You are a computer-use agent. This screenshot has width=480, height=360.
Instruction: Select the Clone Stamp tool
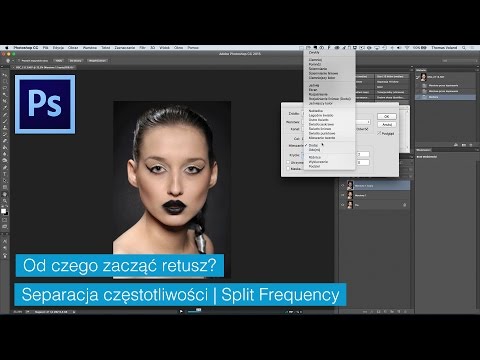click(x=5, y=128)
